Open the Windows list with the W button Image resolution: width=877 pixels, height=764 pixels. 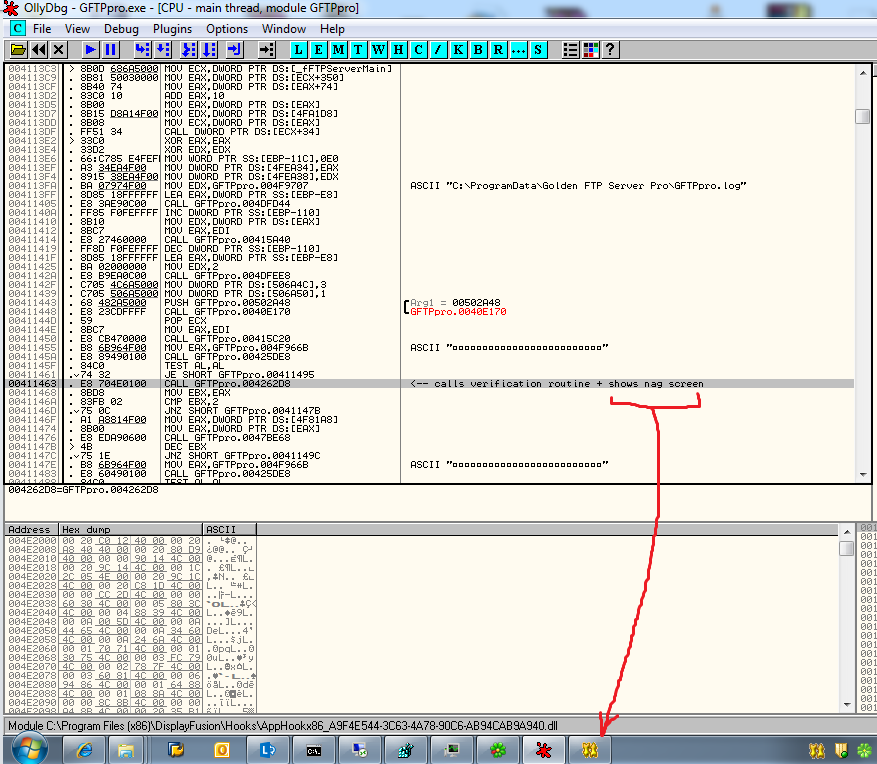(378, 50)
